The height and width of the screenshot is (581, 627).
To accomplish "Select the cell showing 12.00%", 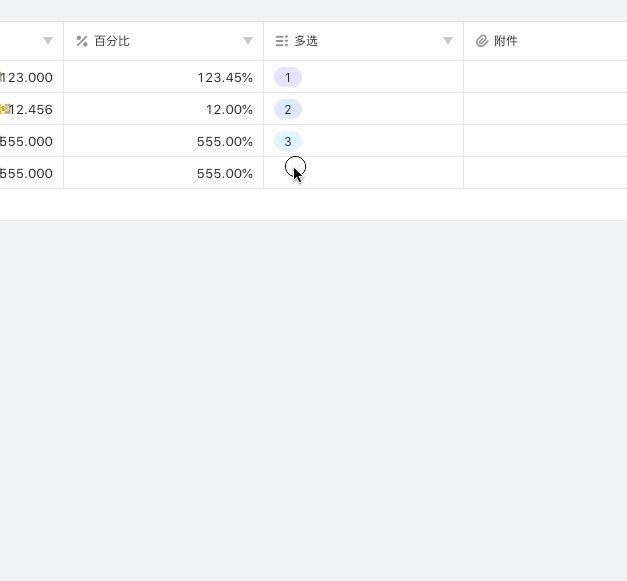I will (164, 109).
